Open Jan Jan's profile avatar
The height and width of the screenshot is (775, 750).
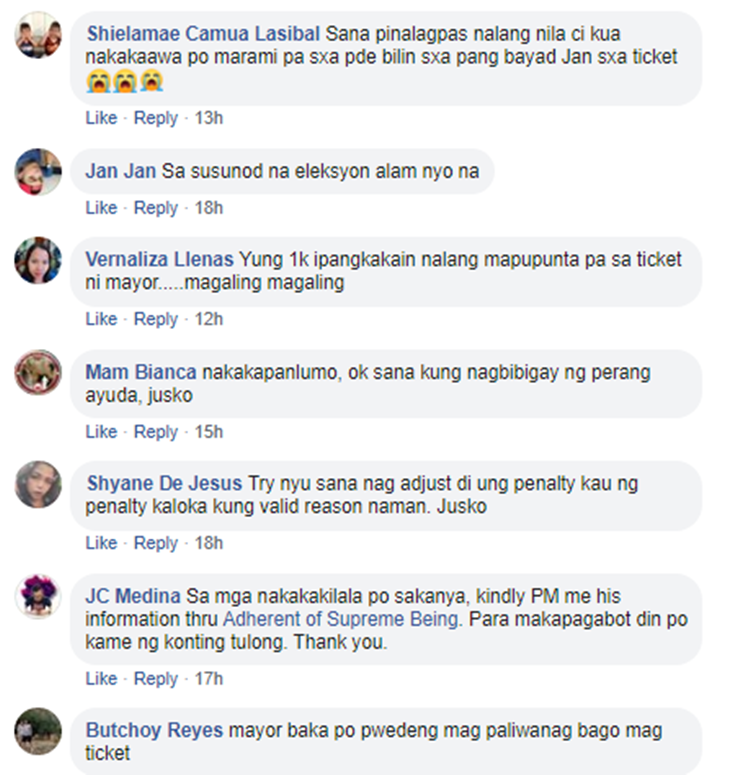pos(38,172)
